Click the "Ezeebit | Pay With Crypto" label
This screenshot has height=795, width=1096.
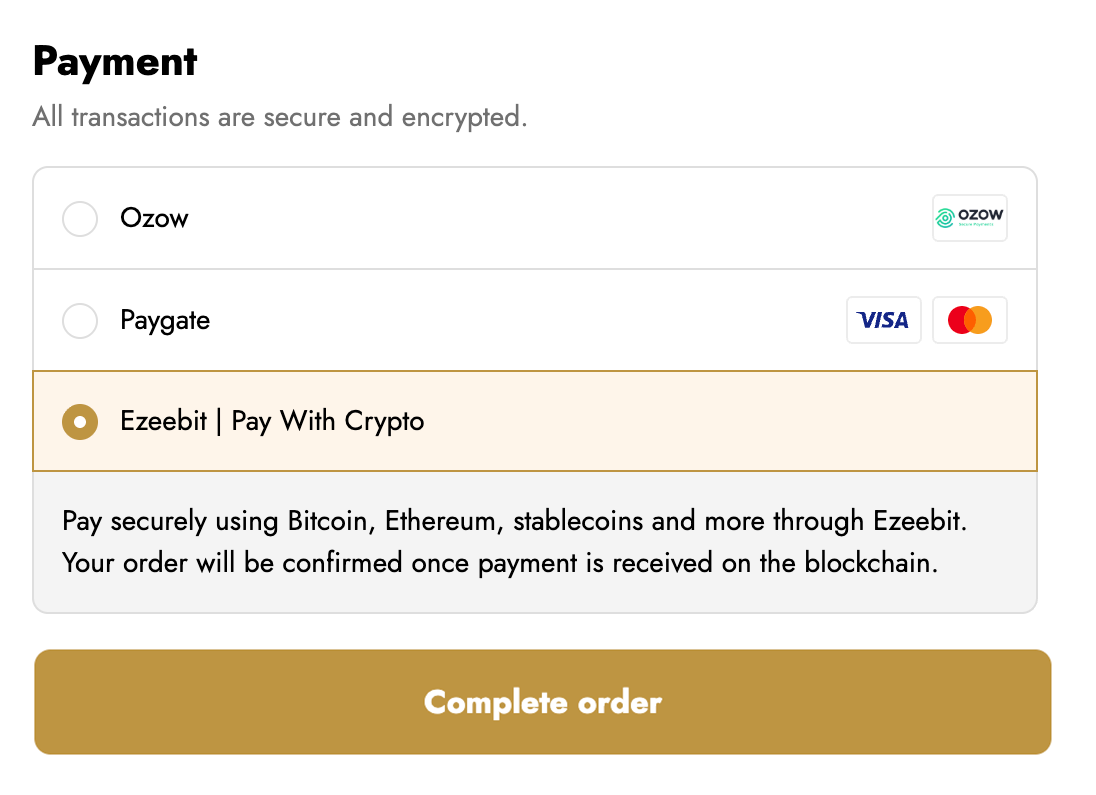pyautogui.click(x=272, y=421)
